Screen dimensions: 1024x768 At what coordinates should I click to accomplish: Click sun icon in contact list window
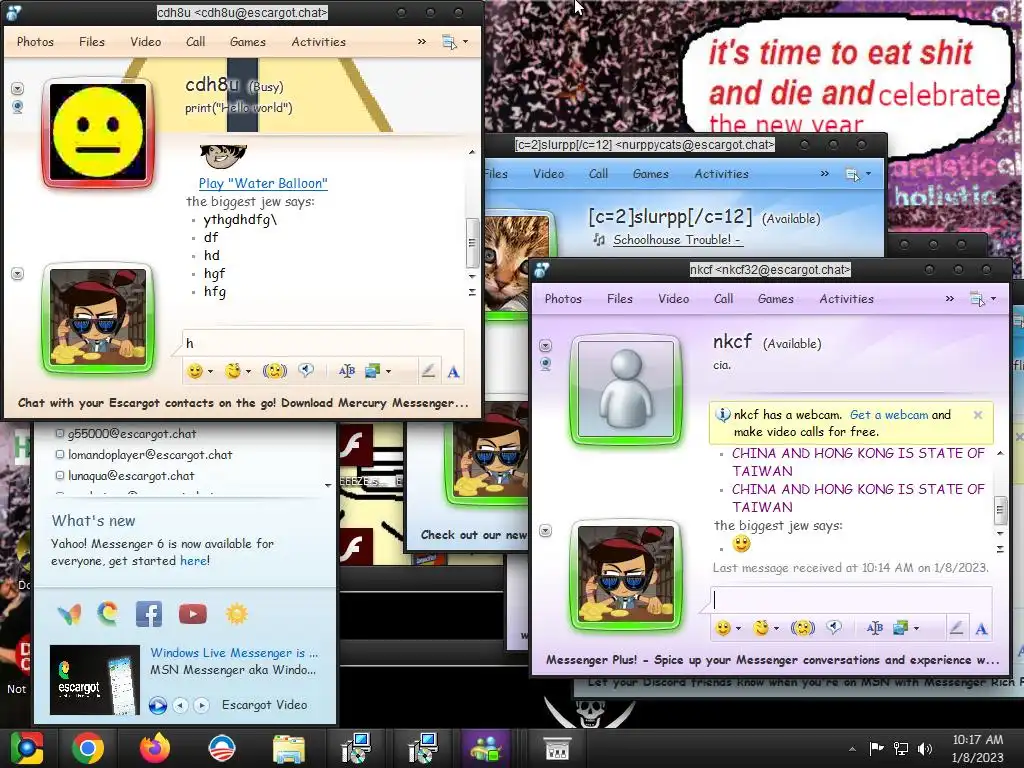[236, 614]
